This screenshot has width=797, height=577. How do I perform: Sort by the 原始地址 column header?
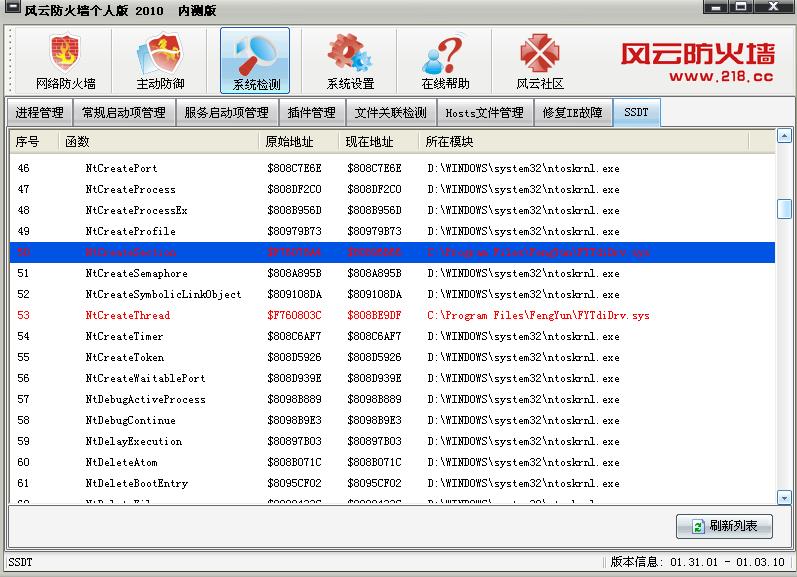tap(299, 141)
